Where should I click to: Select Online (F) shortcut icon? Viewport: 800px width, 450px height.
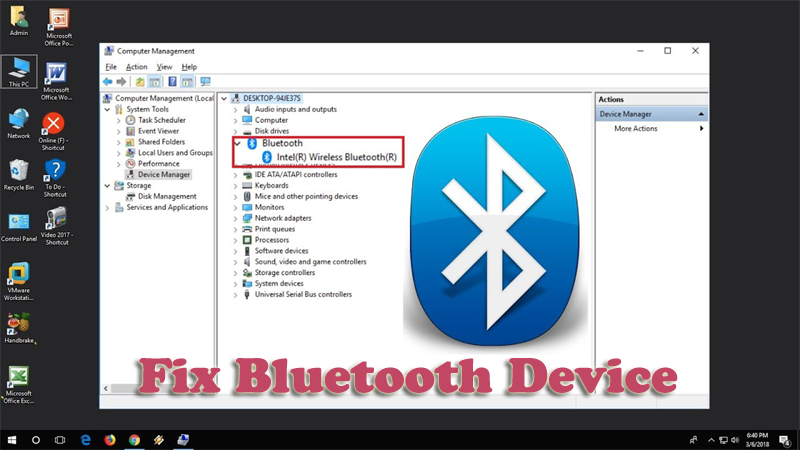point(53,132)
